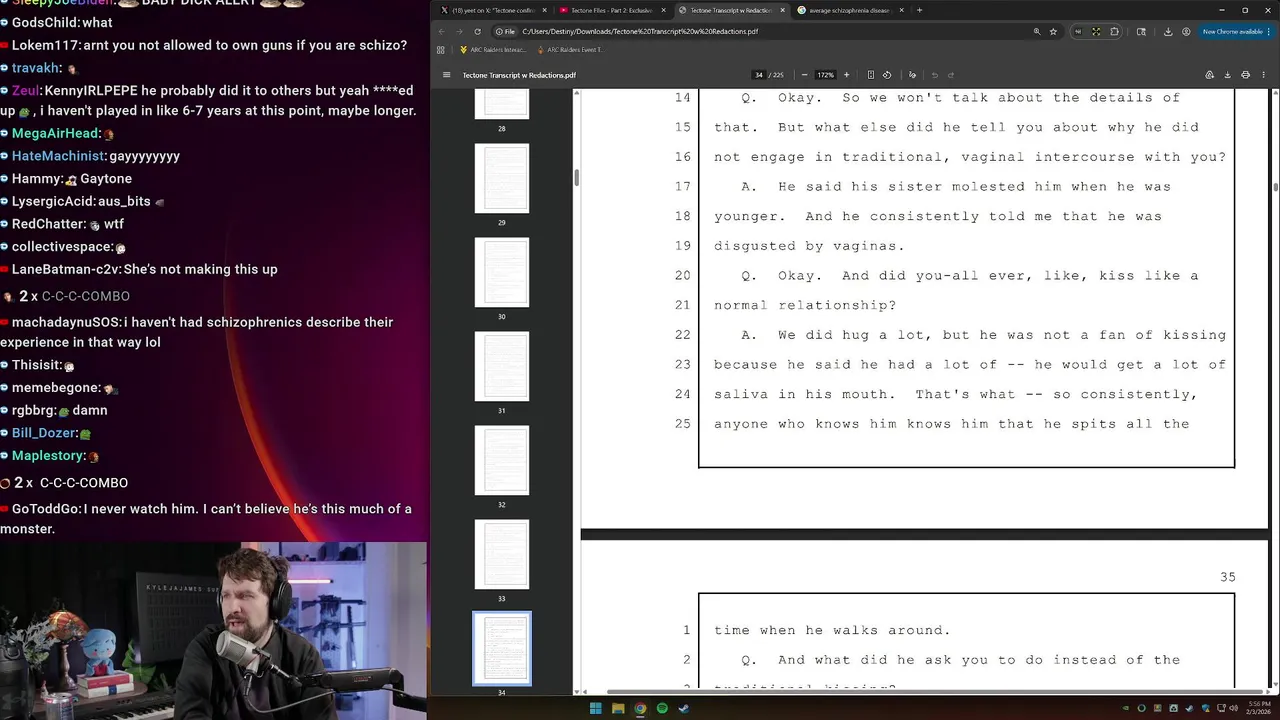Screen dimensions: 1280x720
Task: Switch to average schizophrenia disease tab
Action: click(849, 10)
